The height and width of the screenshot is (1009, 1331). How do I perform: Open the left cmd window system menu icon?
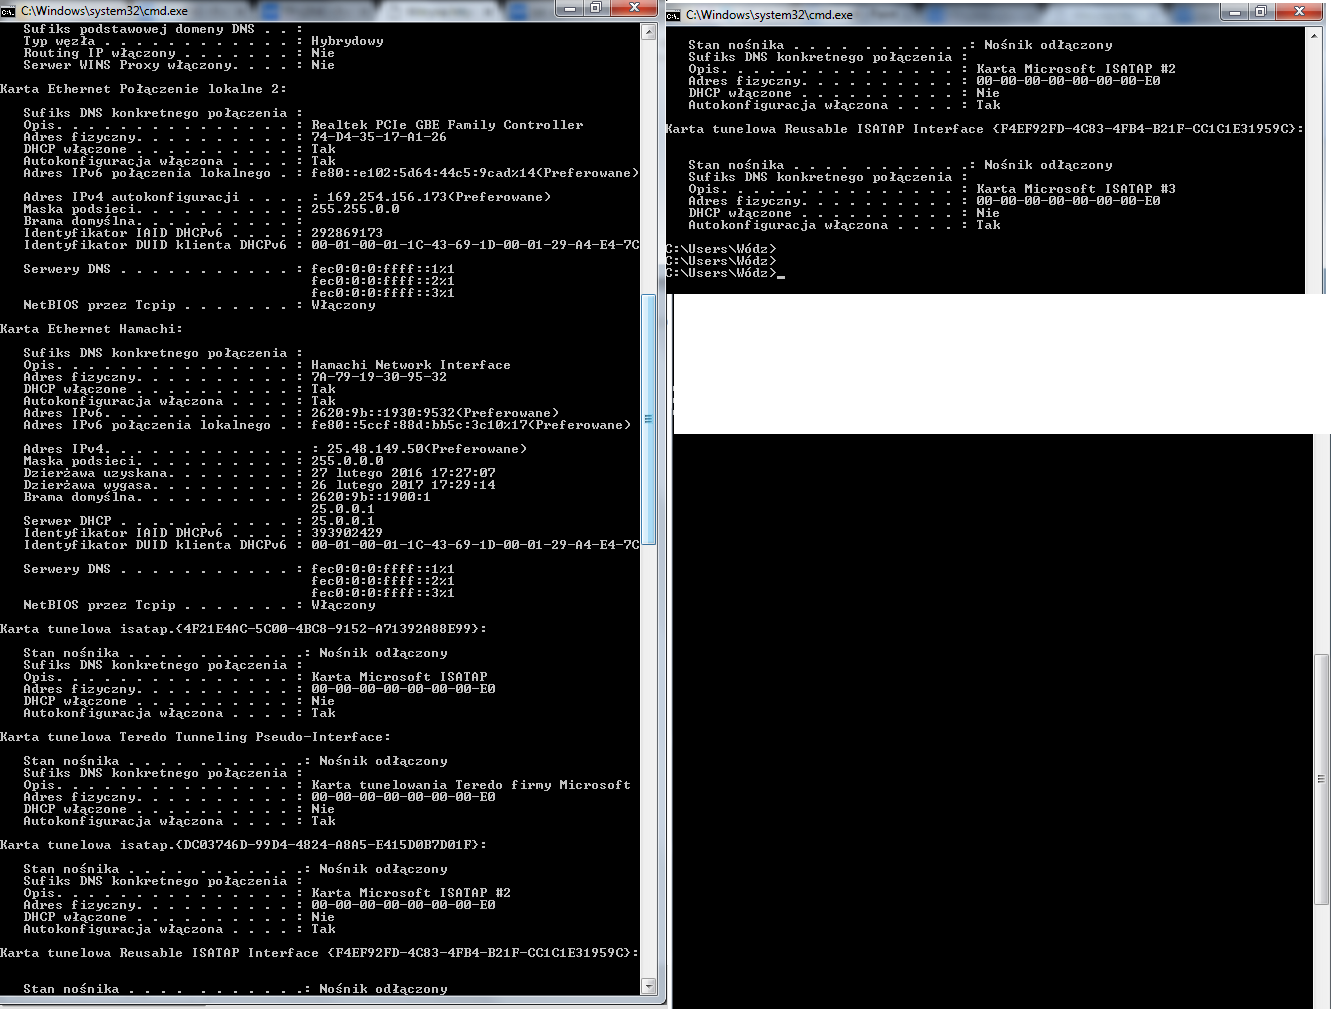point(9,11)
